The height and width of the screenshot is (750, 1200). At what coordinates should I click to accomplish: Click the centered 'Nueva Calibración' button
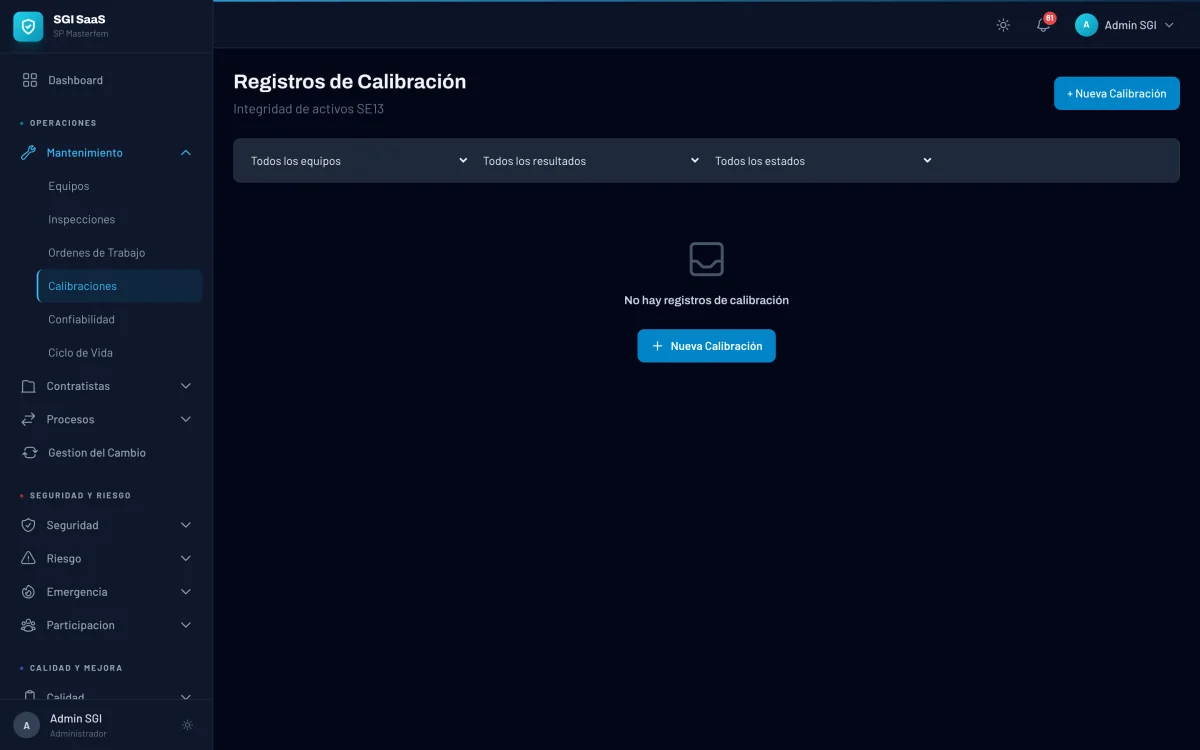[706, 346]
